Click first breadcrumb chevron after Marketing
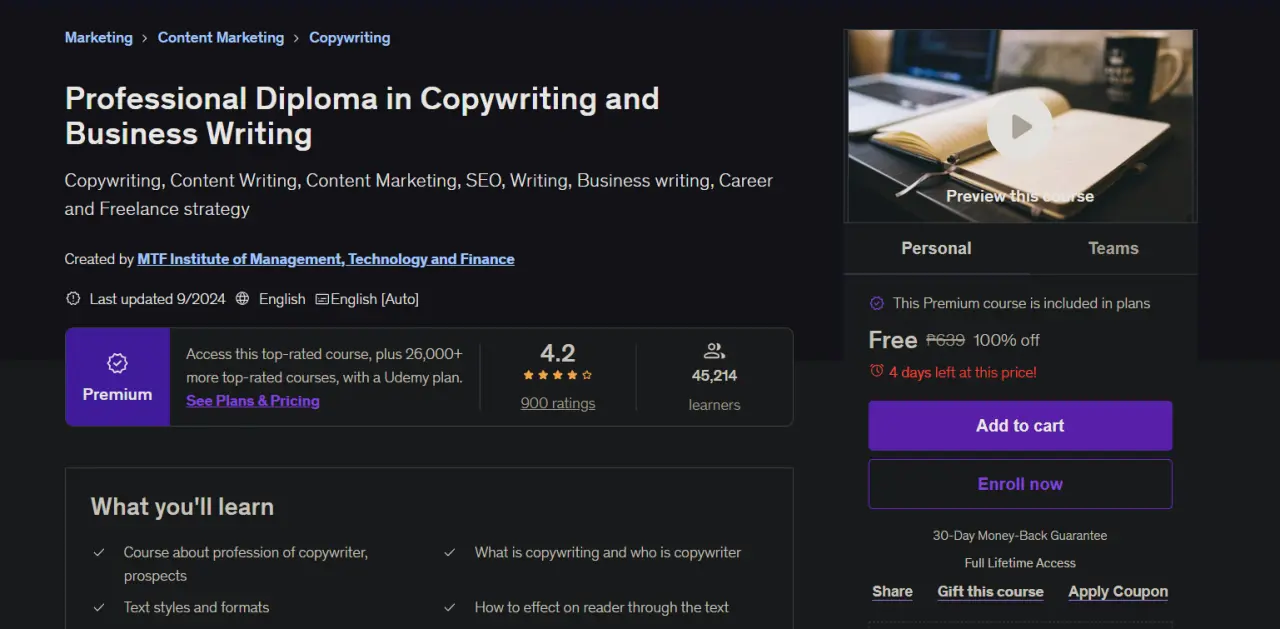 tap(145, 38)
